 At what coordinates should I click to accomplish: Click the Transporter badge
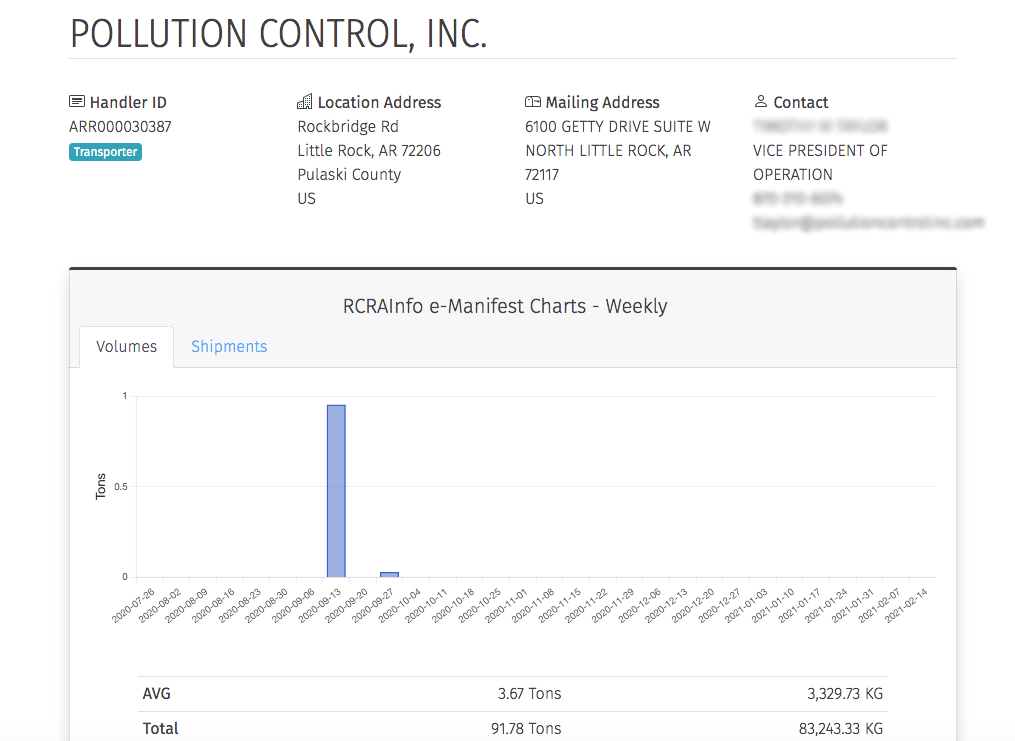(x=106, y=152)
